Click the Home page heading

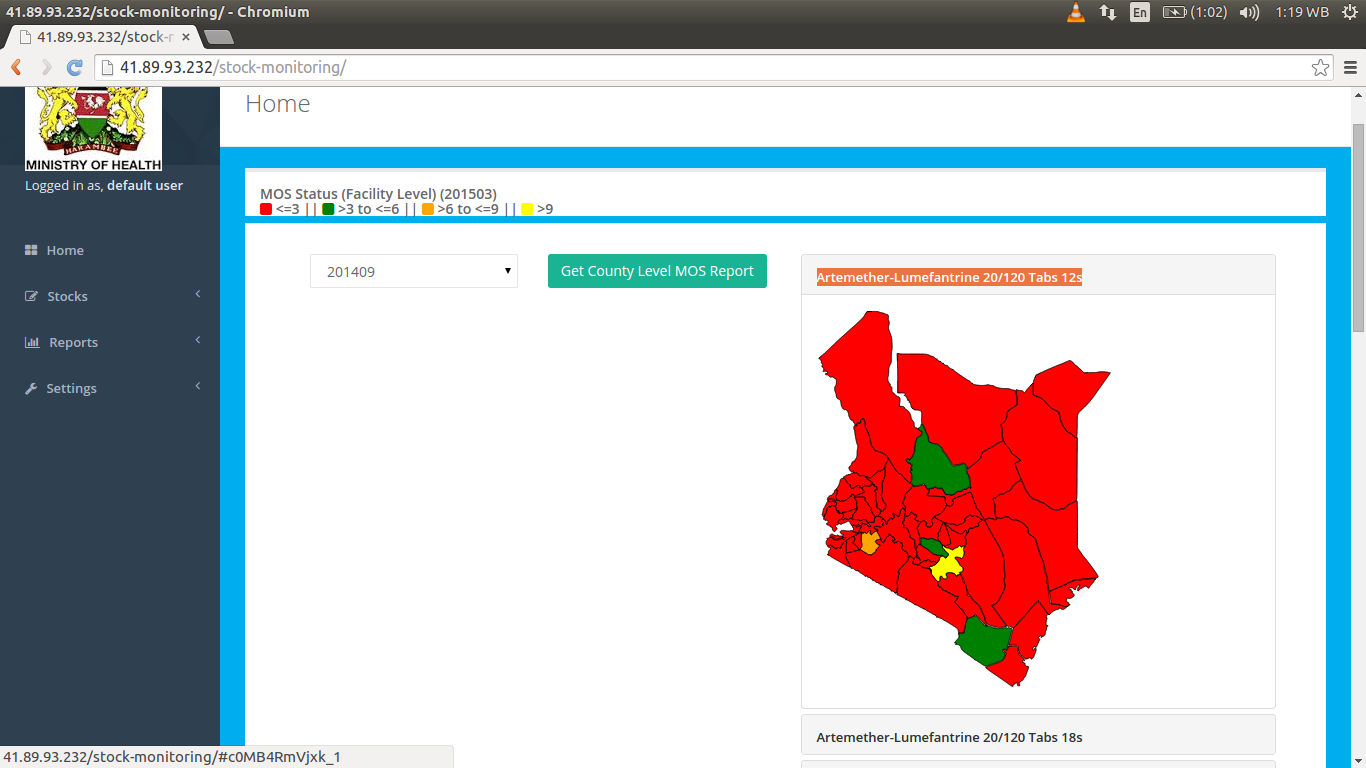point(278,104)
